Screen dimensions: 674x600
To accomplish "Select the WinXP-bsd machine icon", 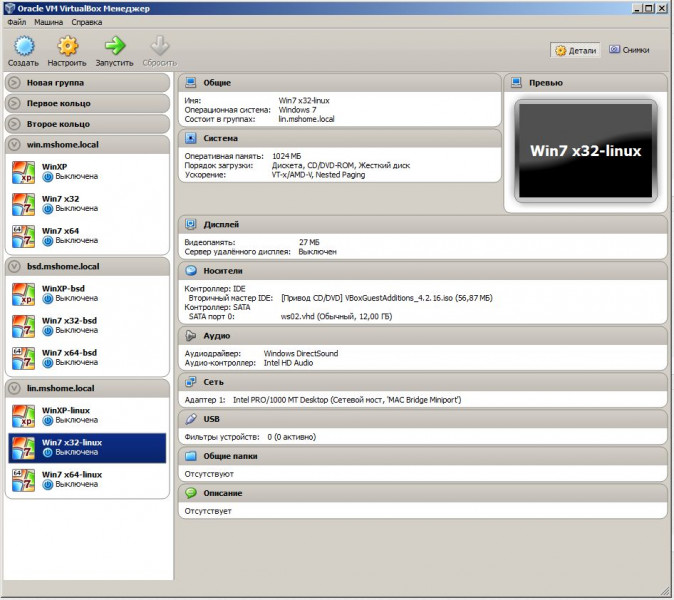I will click(23, 294).
